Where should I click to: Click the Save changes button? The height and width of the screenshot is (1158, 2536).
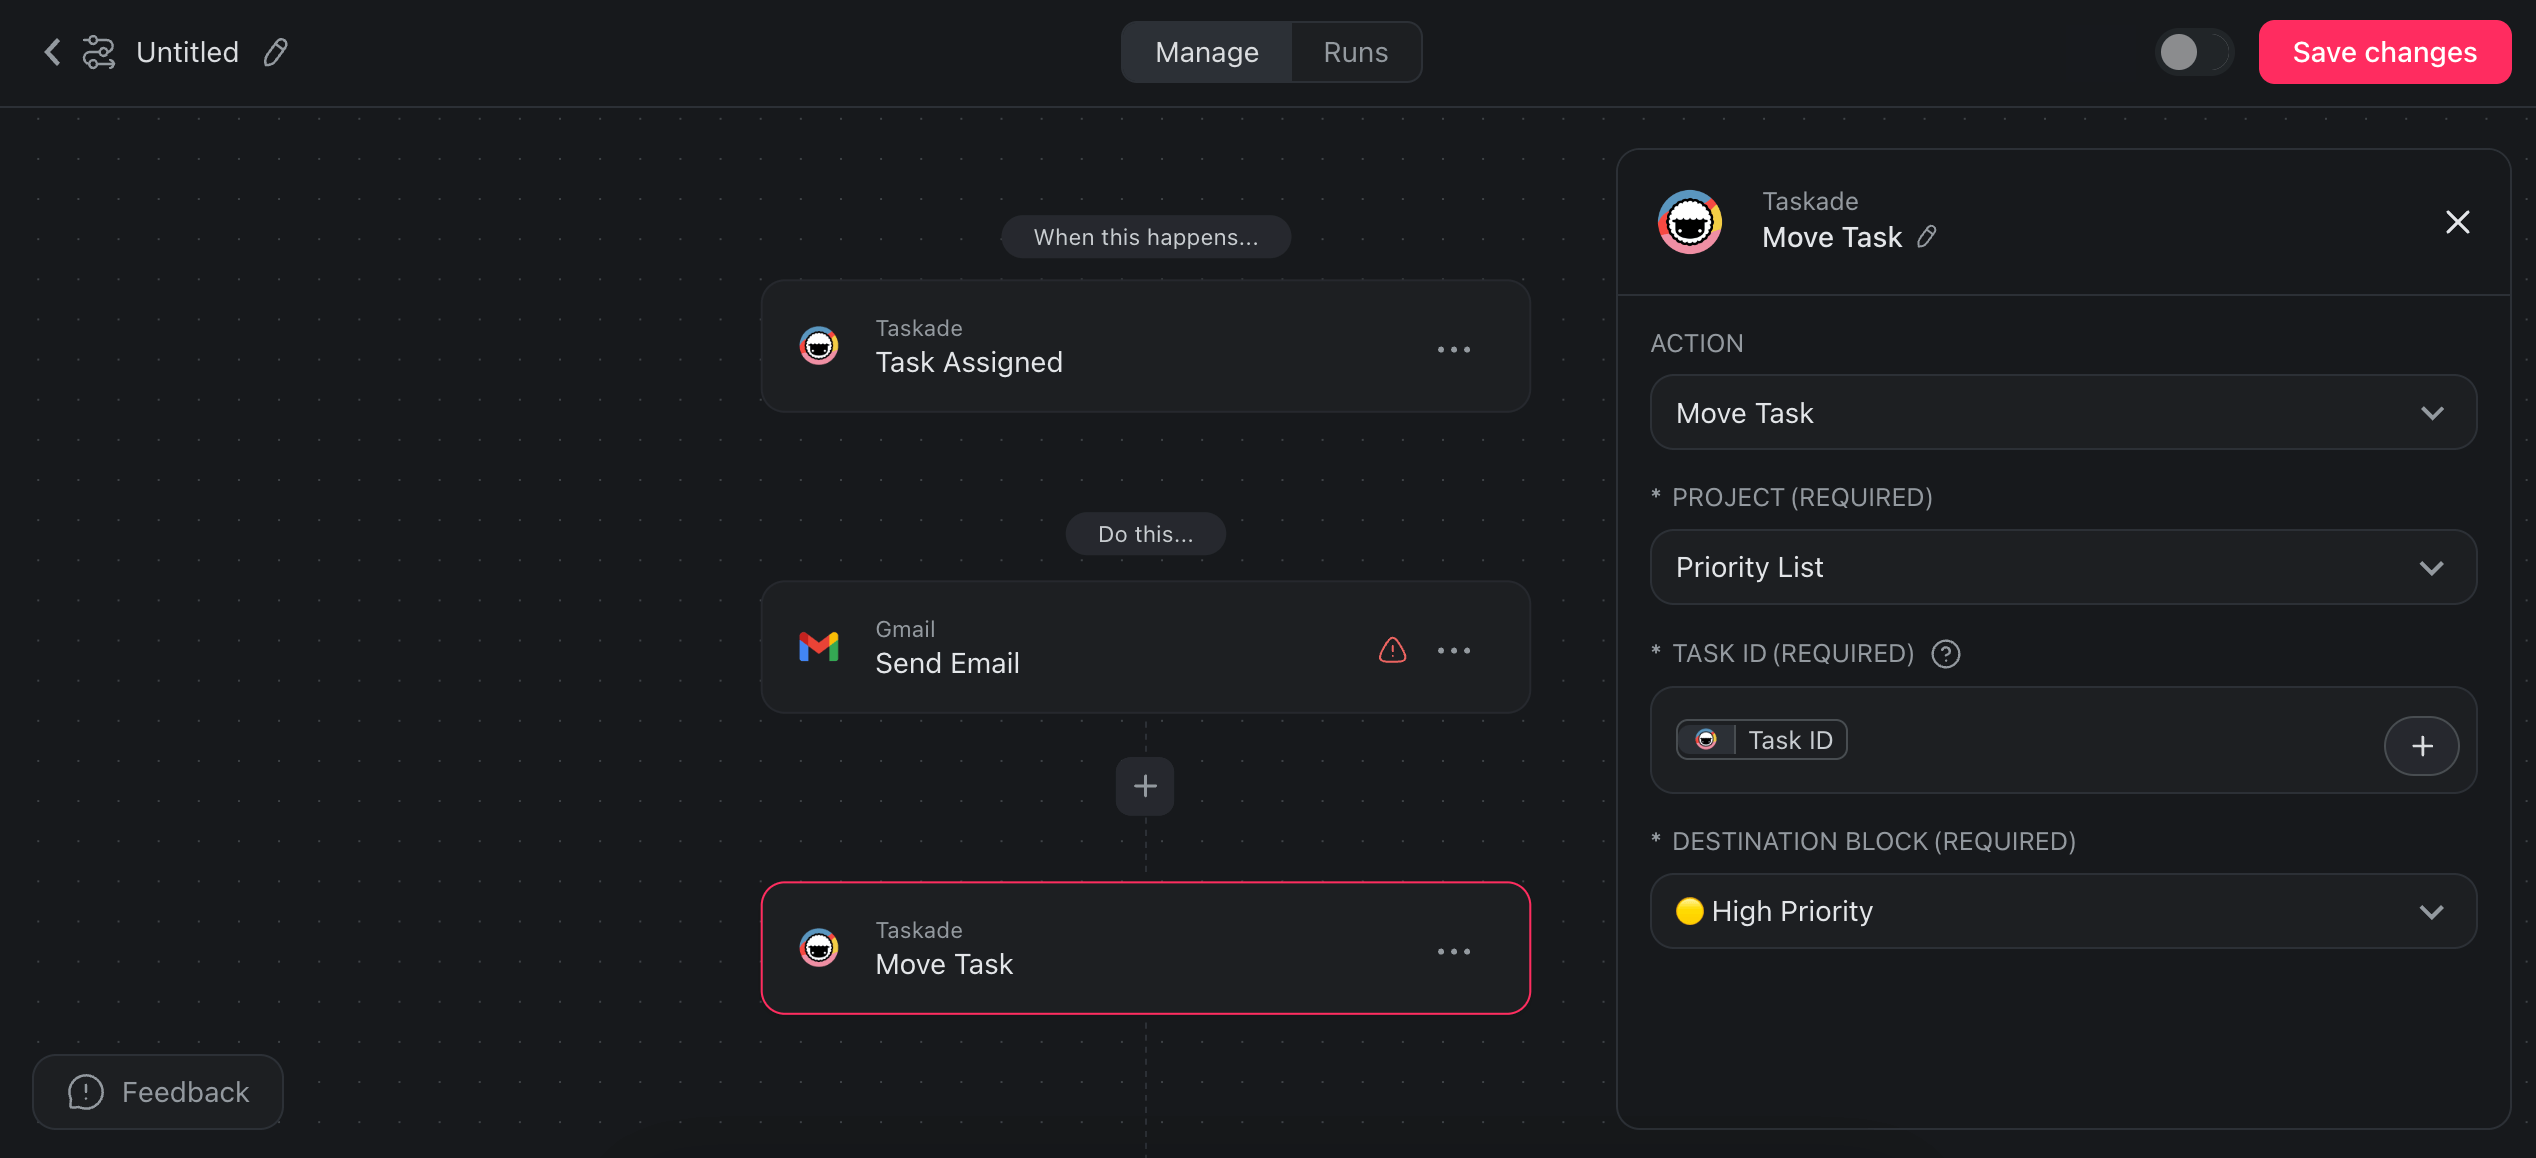pyautogui.click(x=2384, y=52)
